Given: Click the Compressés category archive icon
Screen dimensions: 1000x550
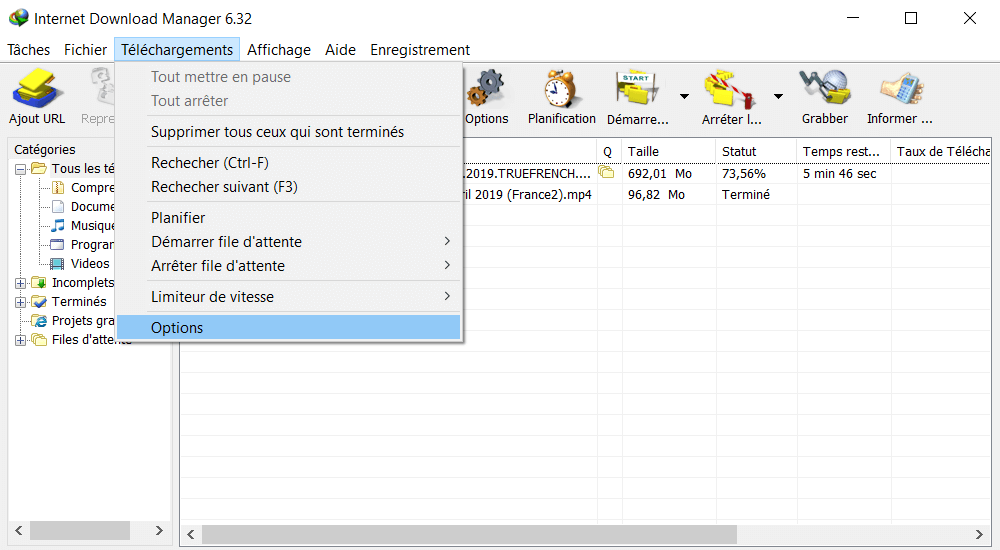Looking at the screenshot, I should (58, 188).
